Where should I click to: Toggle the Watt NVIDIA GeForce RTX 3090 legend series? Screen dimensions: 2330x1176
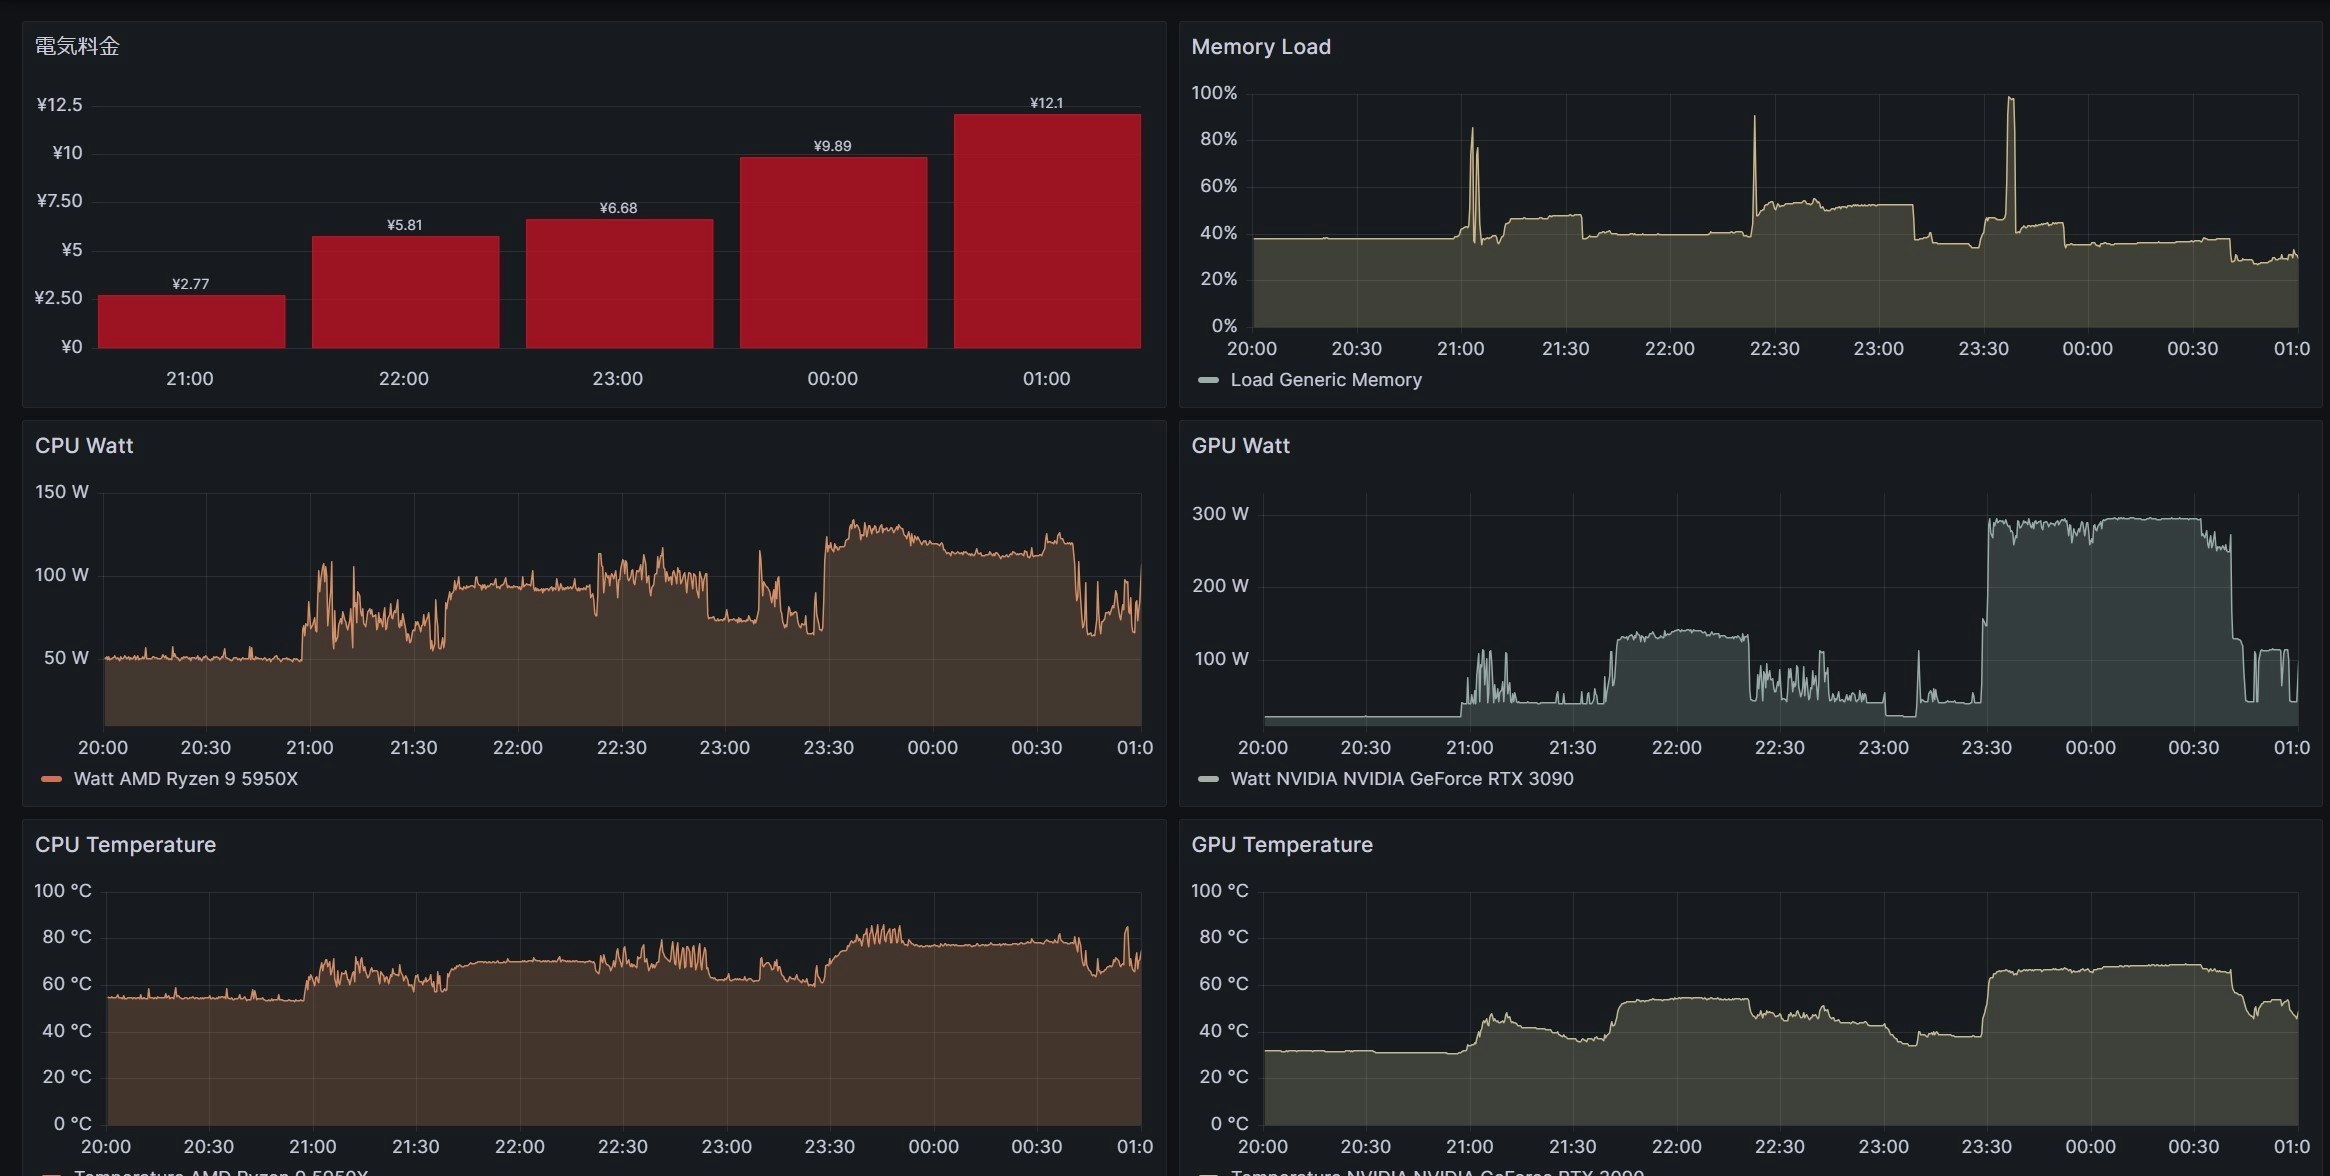[x=1401, y=778]
